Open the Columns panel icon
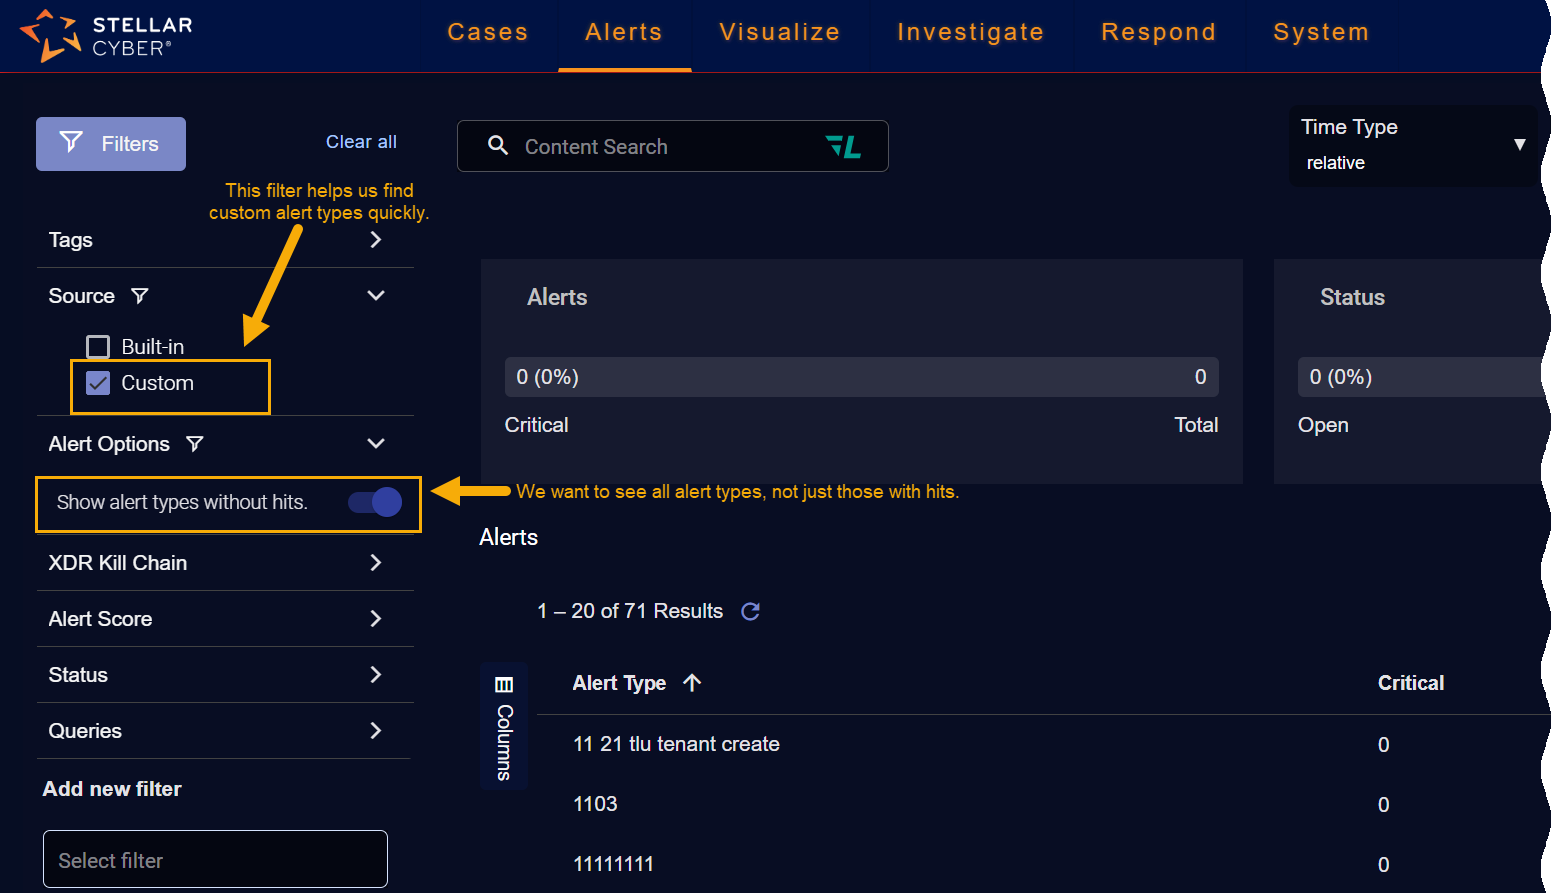This screenshot has height=893, width=1552. 504,685
